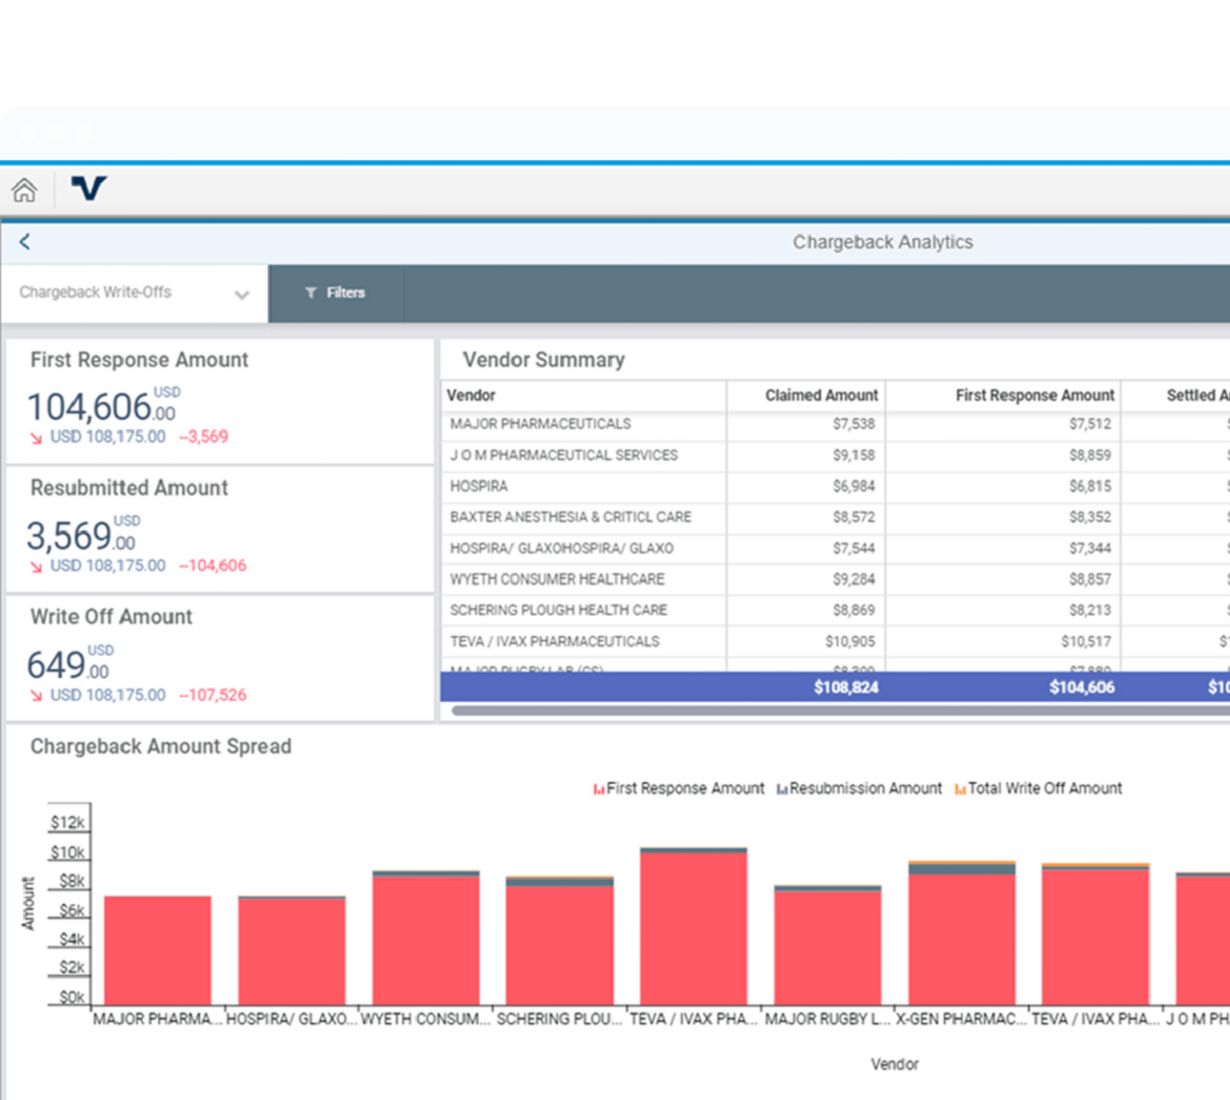Viewport: 1230px width, 1100px height.
Task: Click the Home icon
Action: point(24,189)
